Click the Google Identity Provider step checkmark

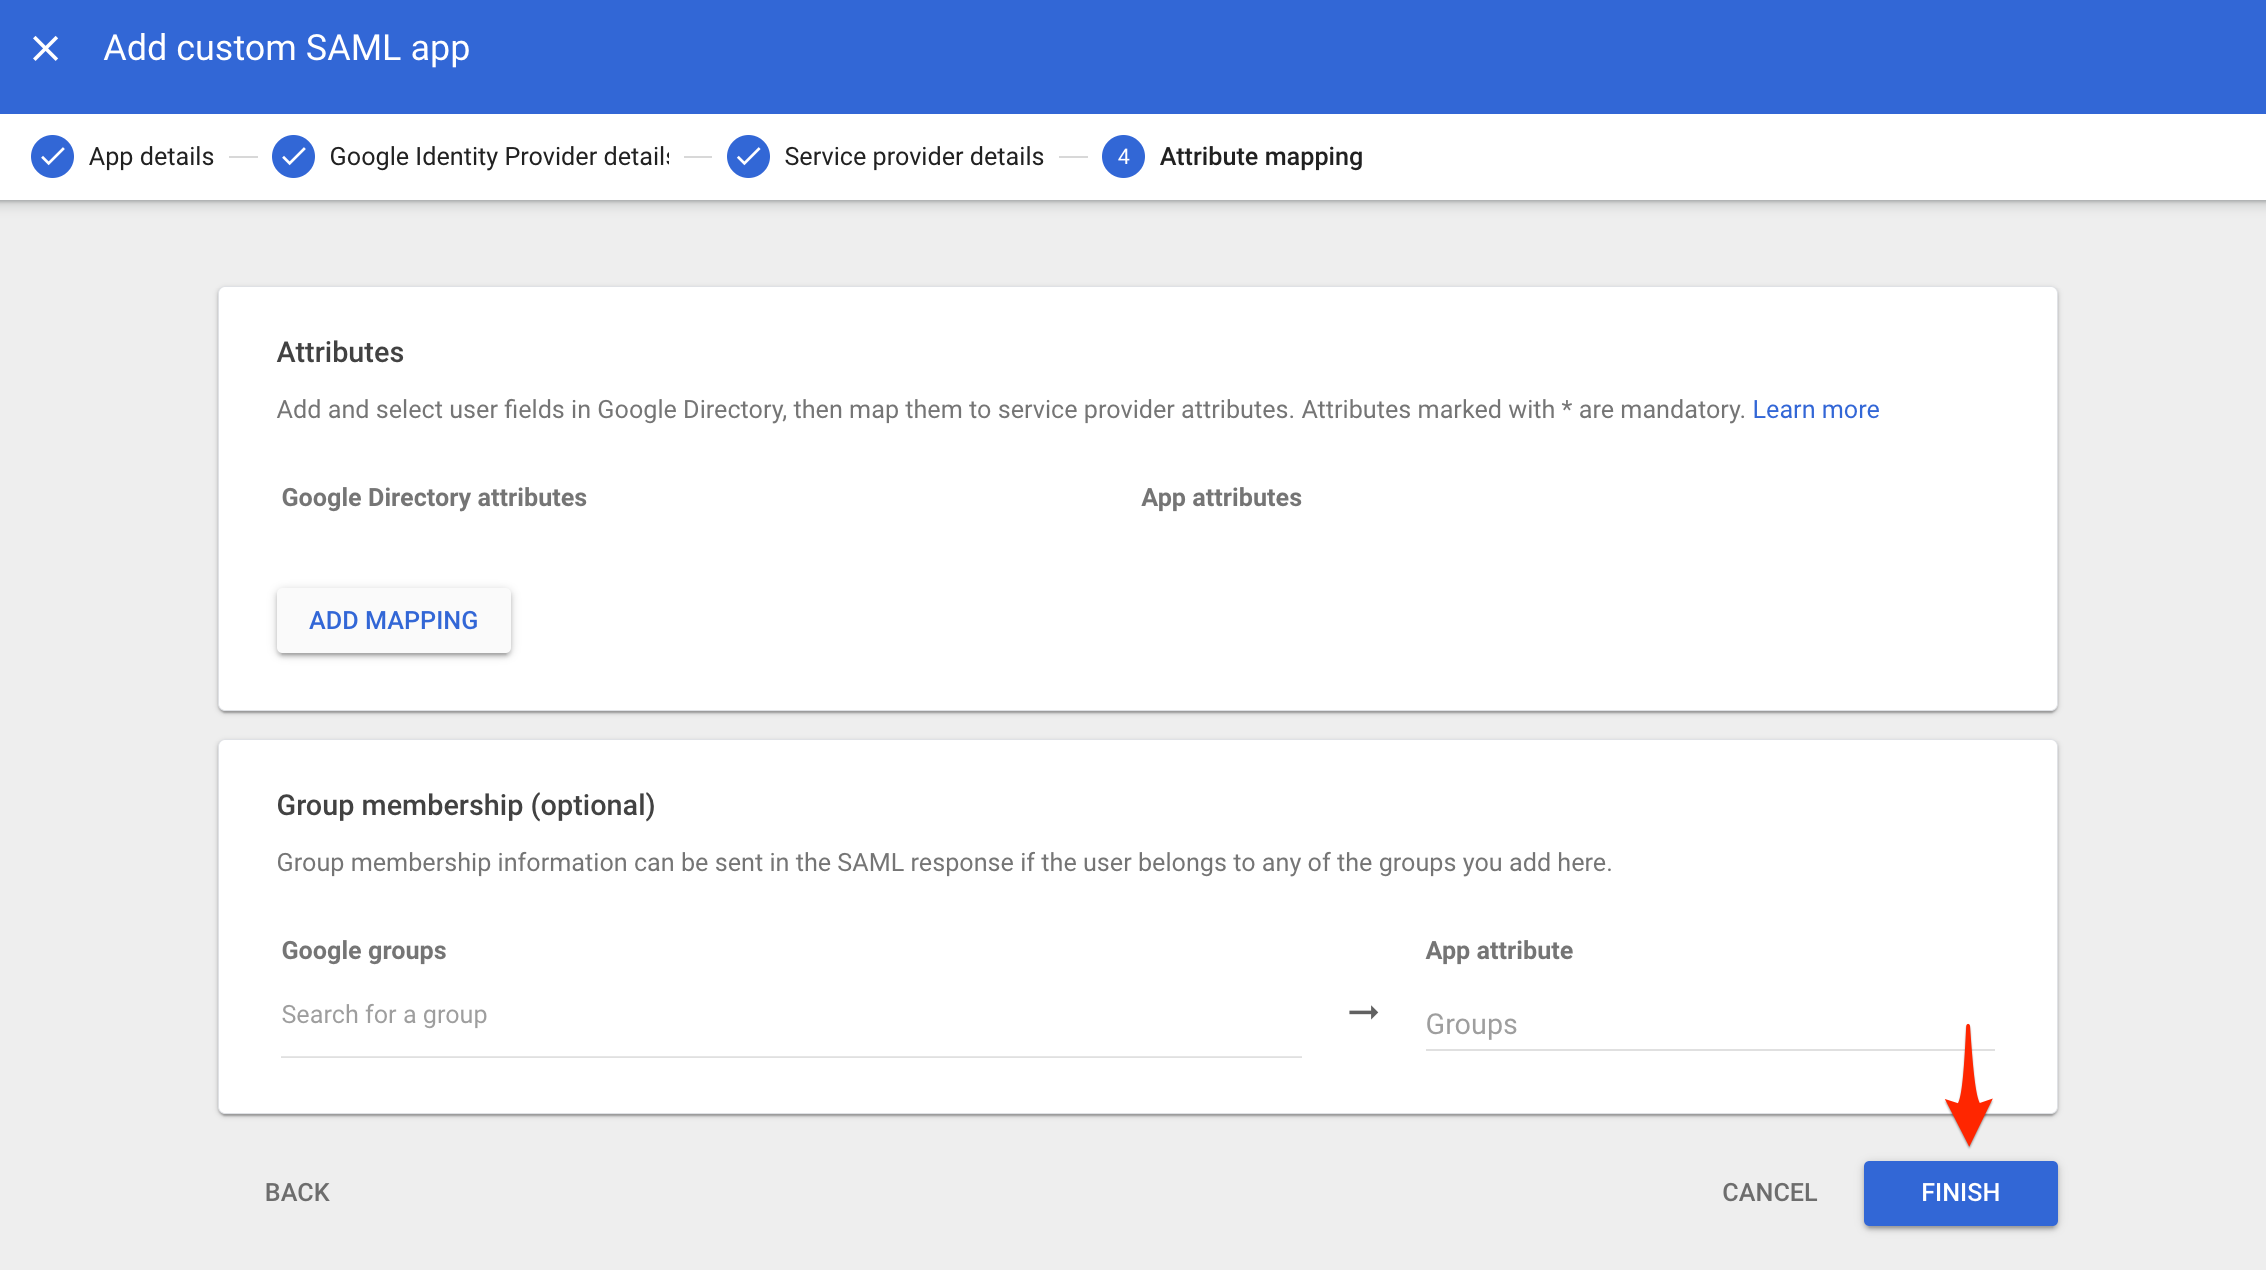(293, 157)
